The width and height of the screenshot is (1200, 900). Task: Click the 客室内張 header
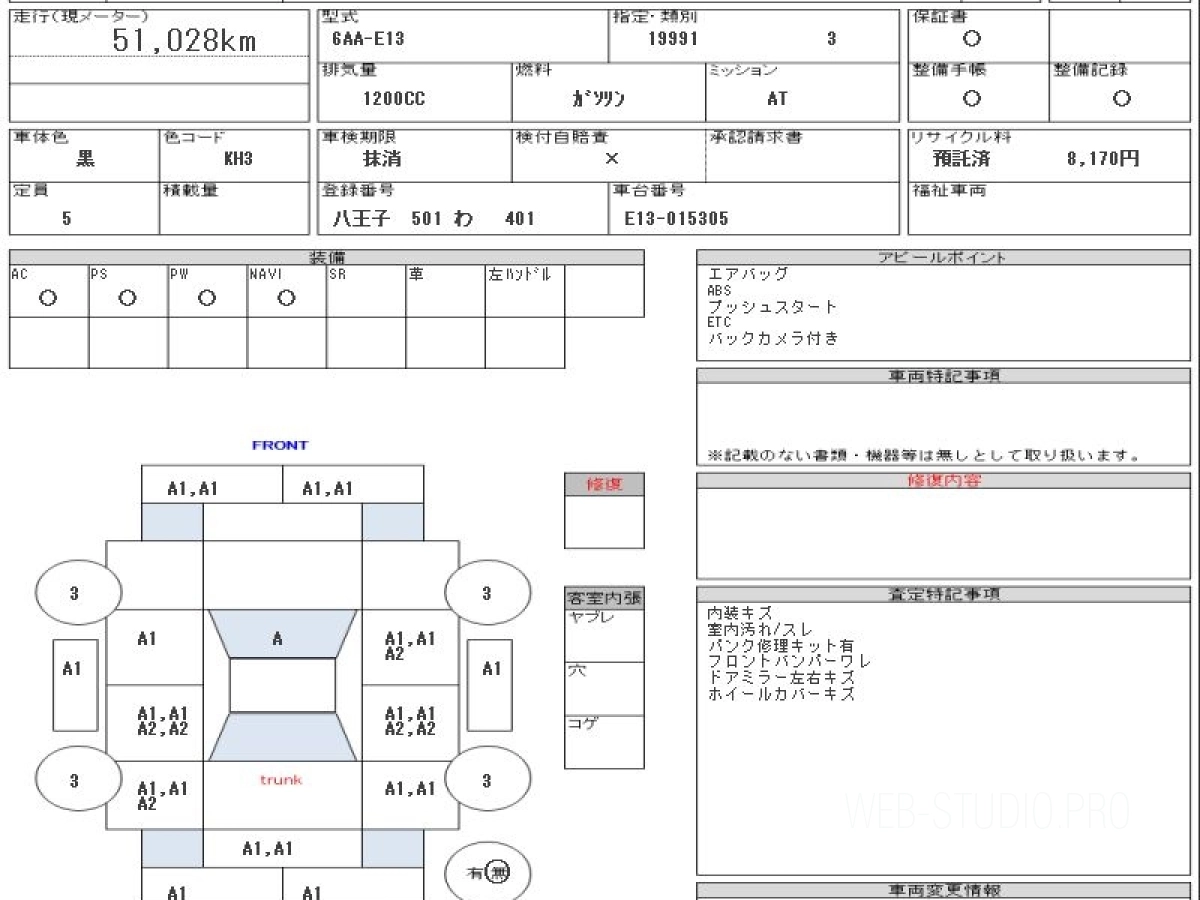[x=604, y=600]
